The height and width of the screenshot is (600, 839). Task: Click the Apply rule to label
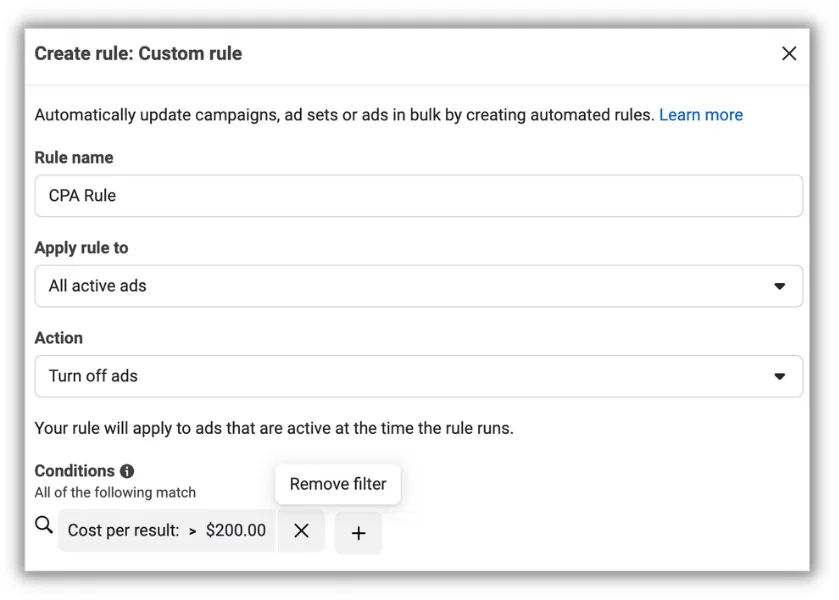(81, 248)
